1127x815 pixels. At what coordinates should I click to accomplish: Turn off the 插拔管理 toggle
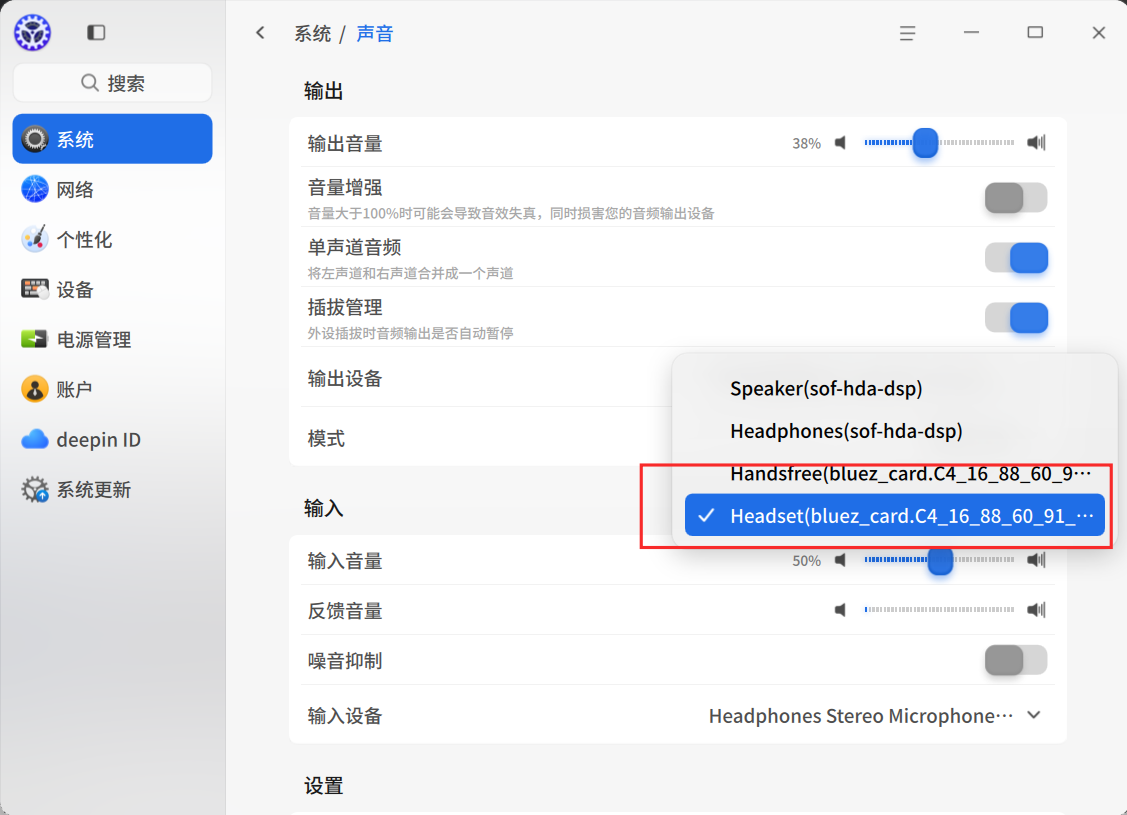(x=1016, y=318)
